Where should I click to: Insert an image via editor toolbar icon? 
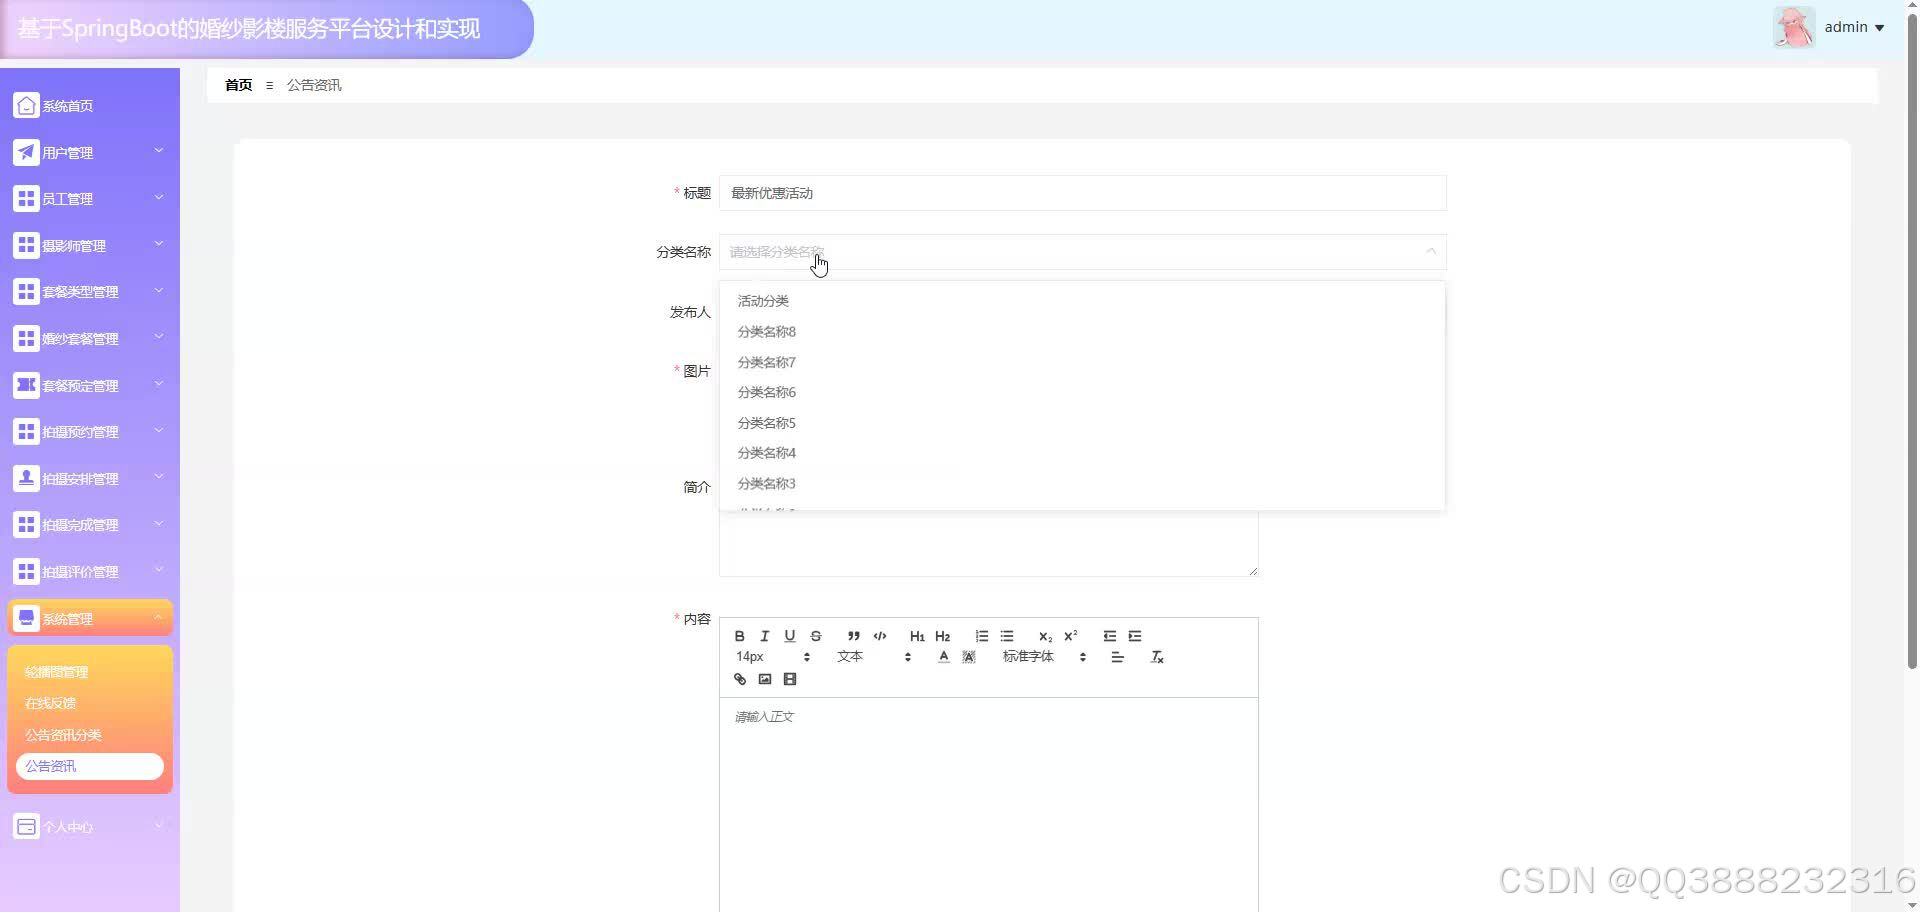765,679
